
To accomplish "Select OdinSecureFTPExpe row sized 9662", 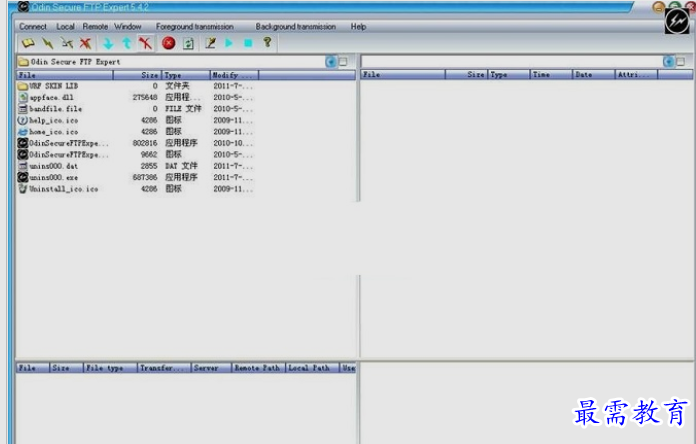I will click(135, 155).
